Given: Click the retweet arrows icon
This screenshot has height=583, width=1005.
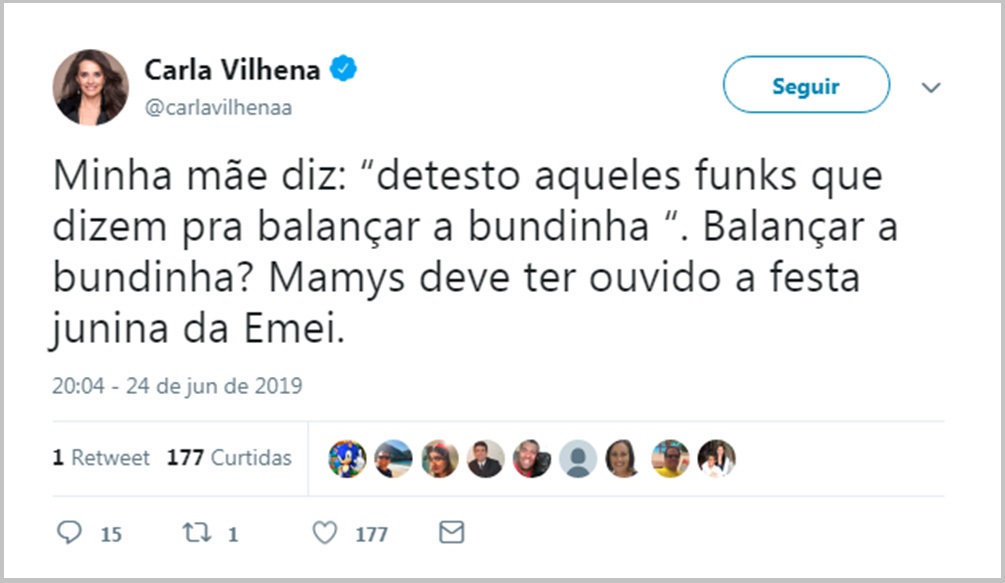Looking at the screenshot, I should pos(198,533).
